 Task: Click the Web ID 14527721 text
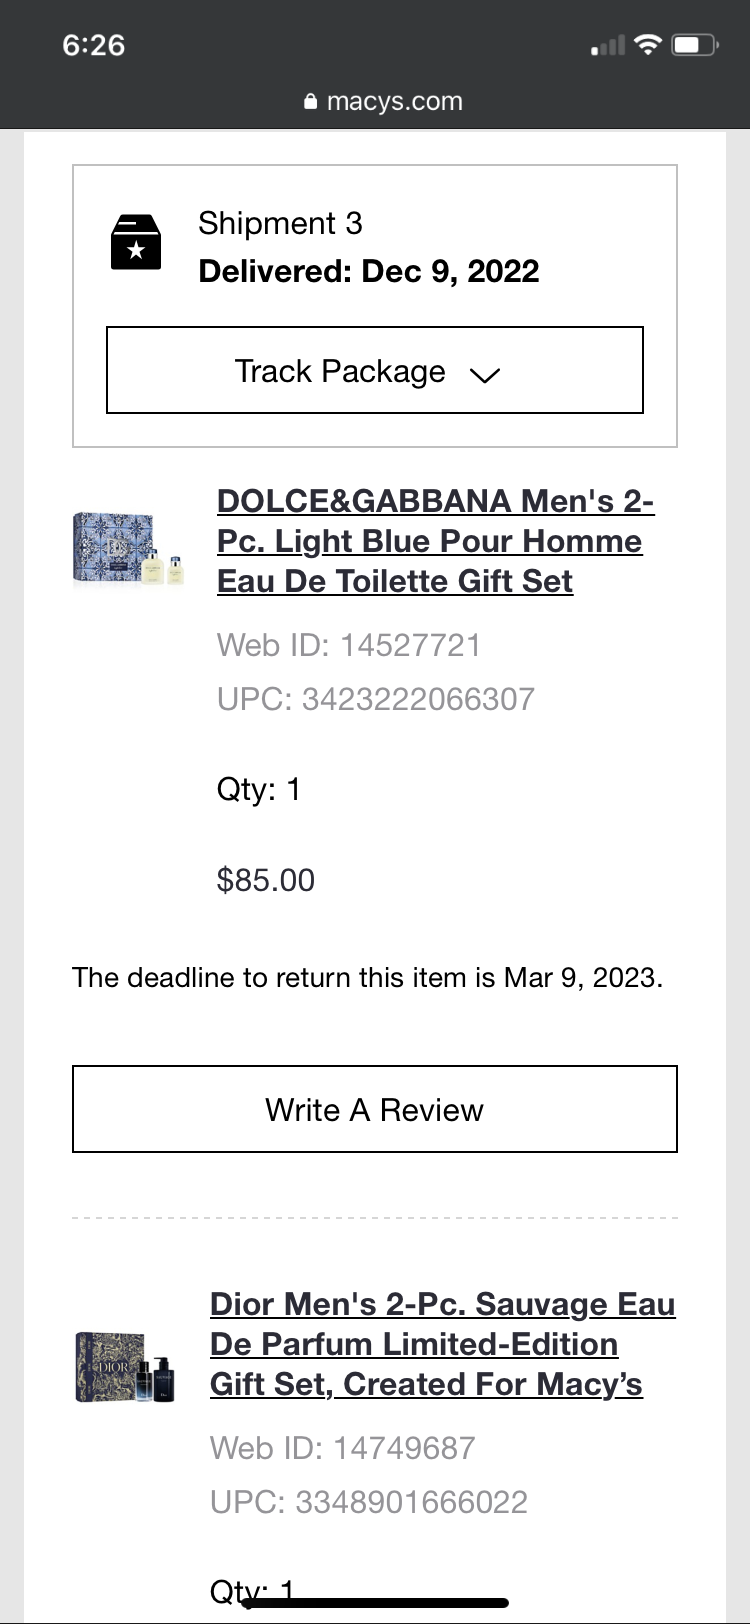[348, 645]
